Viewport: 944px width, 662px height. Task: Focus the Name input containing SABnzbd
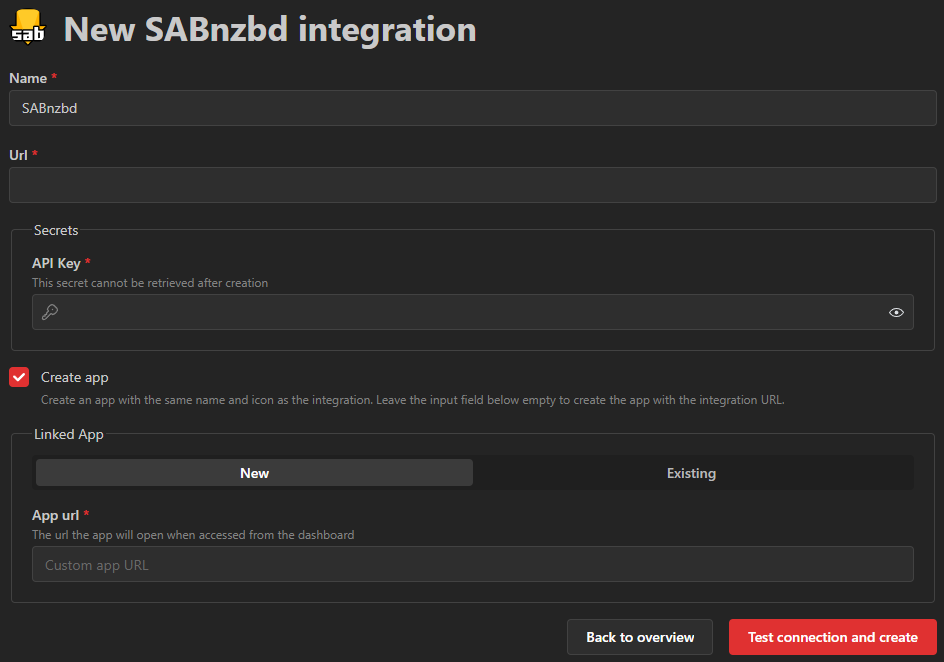[x=472, y=108]
